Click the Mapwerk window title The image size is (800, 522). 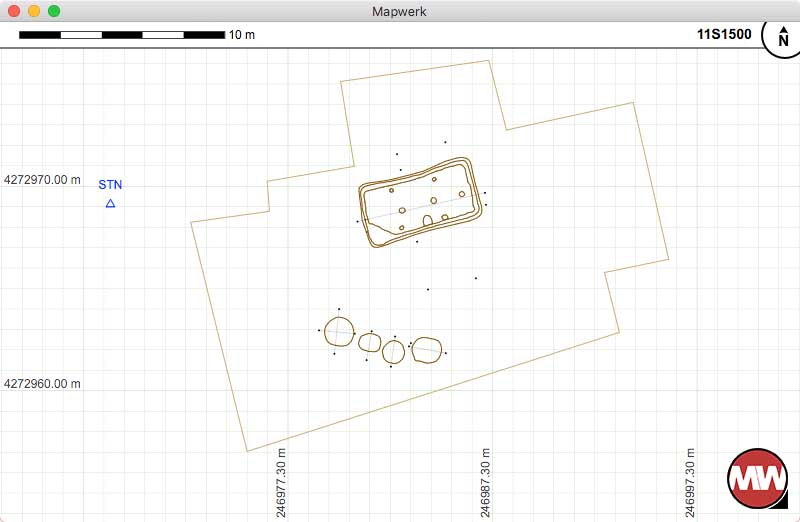[399, 11]
